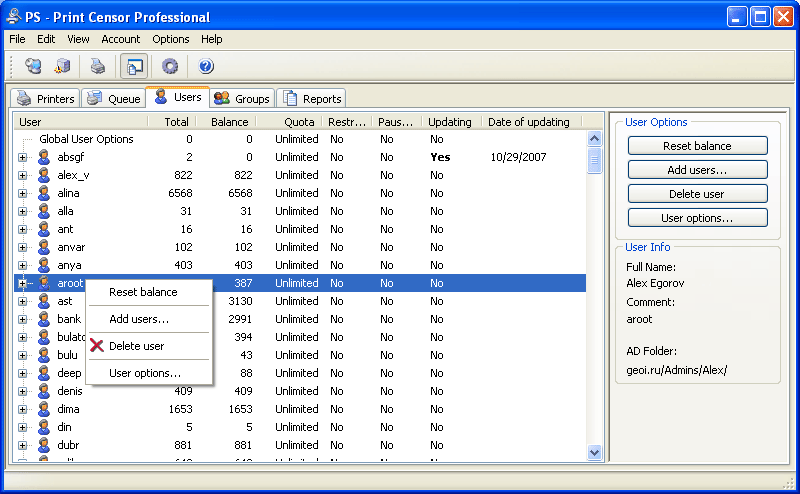The width and height of the screenshot is (800, 494).
Task: Click the user icon beside alla
Action: 44,211
